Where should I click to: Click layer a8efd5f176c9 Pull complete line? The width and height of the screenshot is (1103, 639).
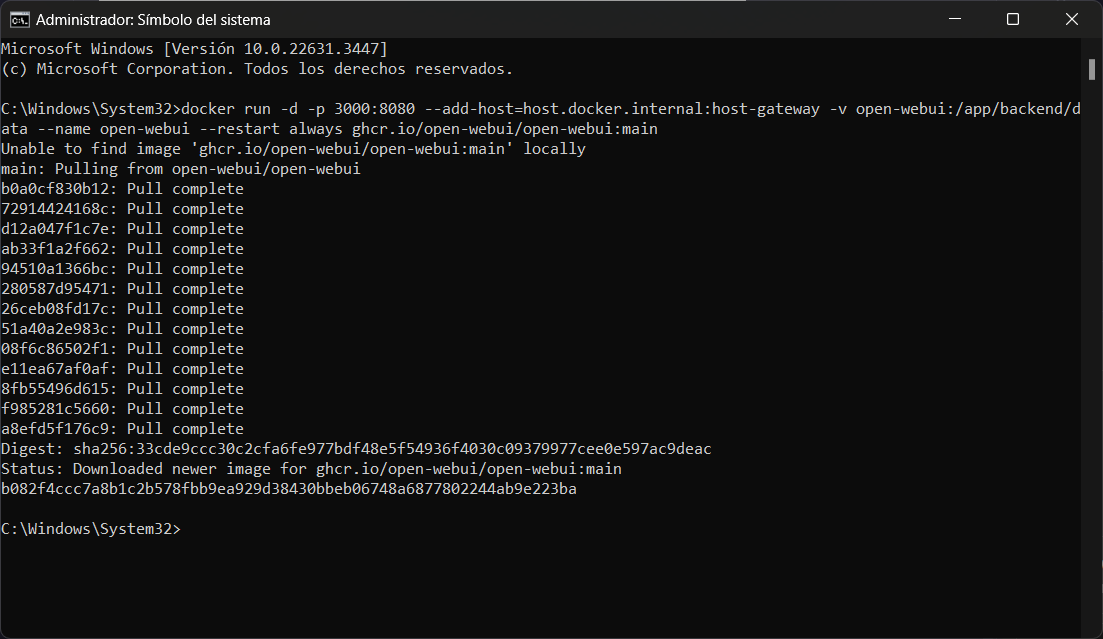(x=122, y=429)
